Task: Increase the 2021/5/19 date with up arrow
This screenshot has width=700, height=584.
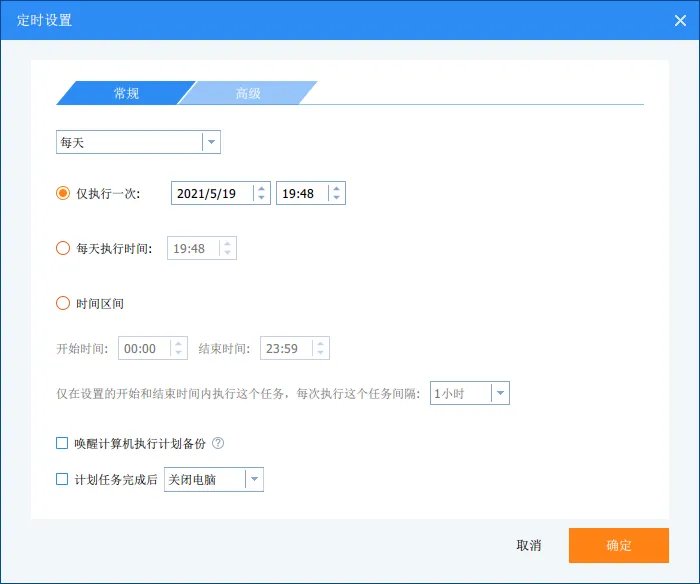Action: [262, 188]
